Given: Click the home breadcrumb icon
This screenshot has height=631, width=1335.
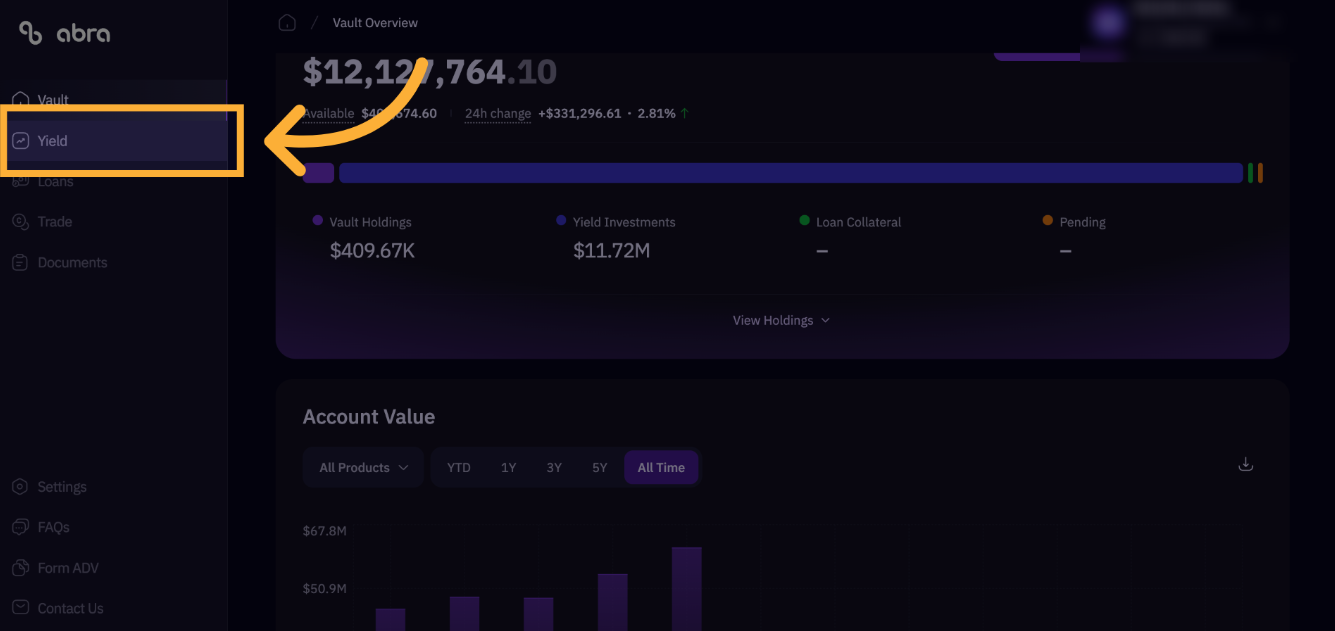Looking at the screenshot, I should 287,22.
